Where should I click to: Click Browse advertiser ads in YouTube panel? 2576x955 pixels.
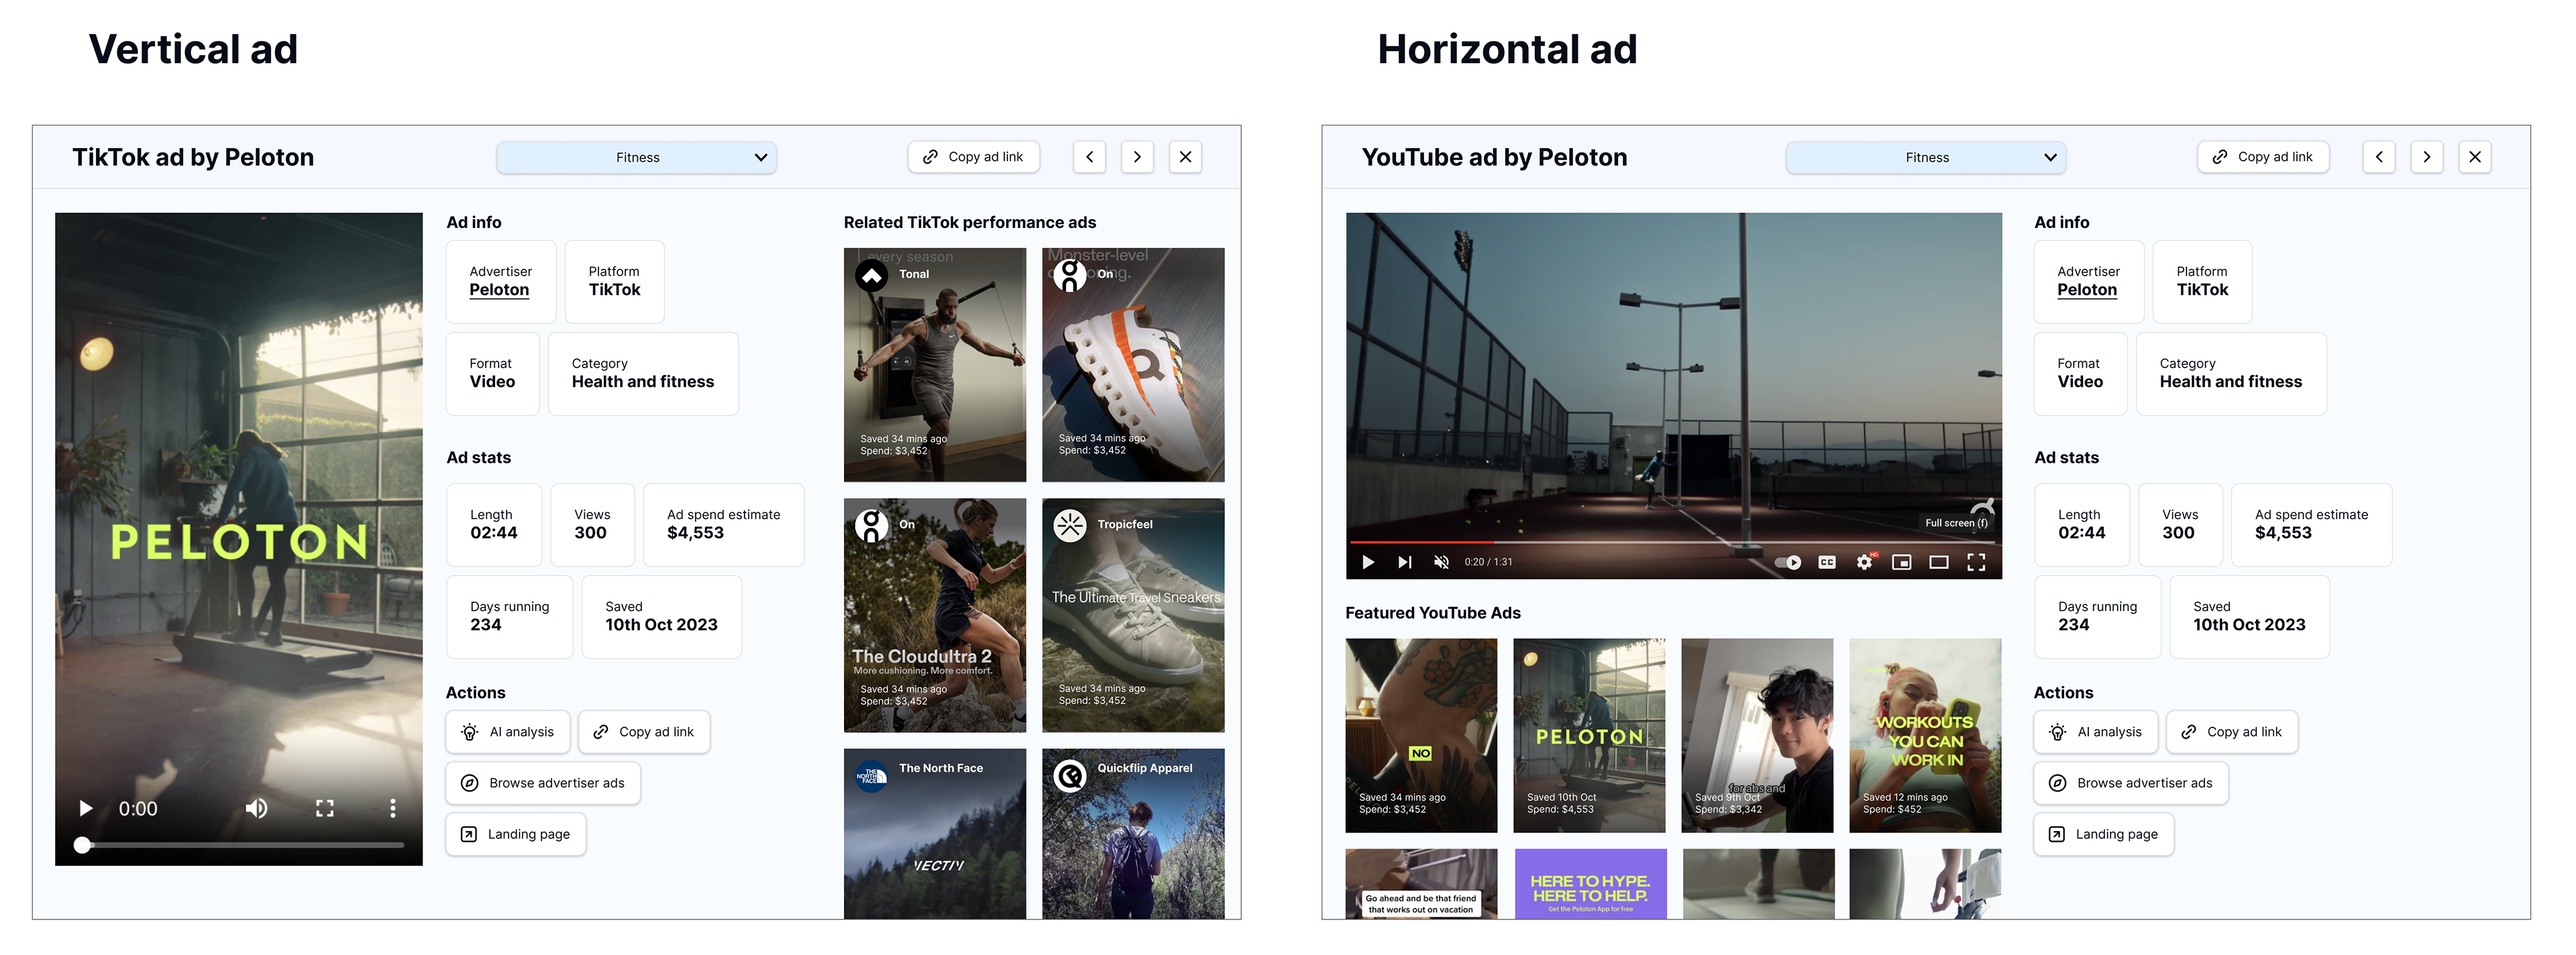coord(2131,783)
